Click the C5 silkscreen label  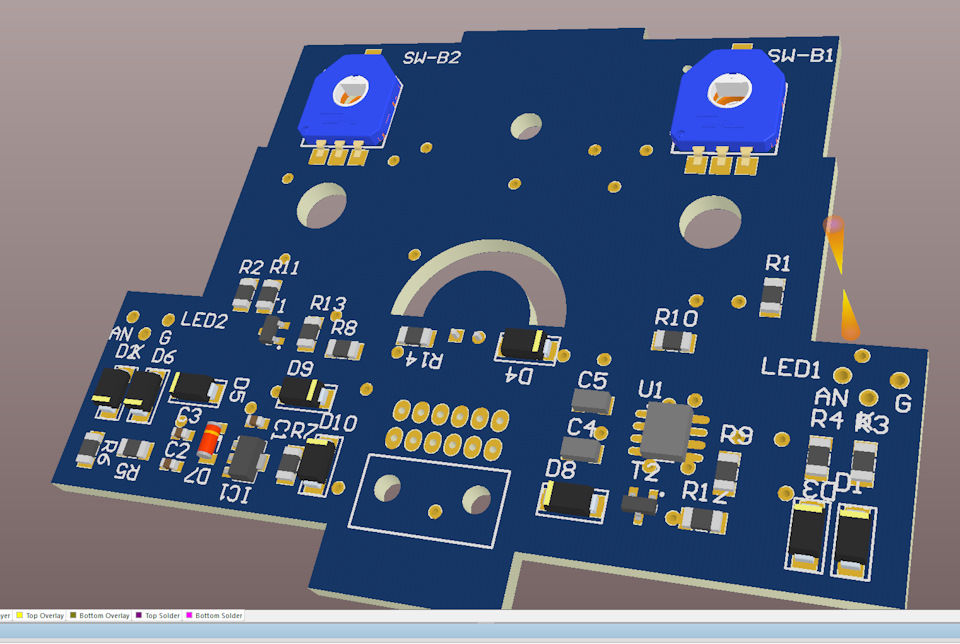pyautogui.click(x=592, y=381)
